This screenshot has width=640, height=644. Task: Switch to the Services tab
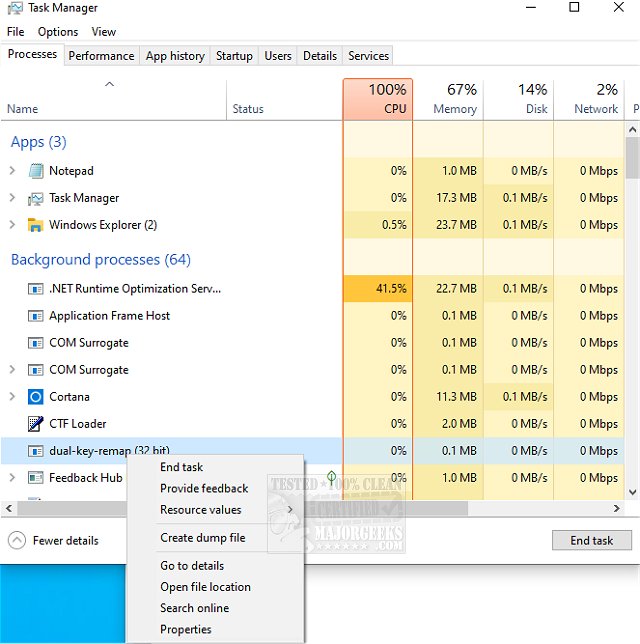point(368,56)
